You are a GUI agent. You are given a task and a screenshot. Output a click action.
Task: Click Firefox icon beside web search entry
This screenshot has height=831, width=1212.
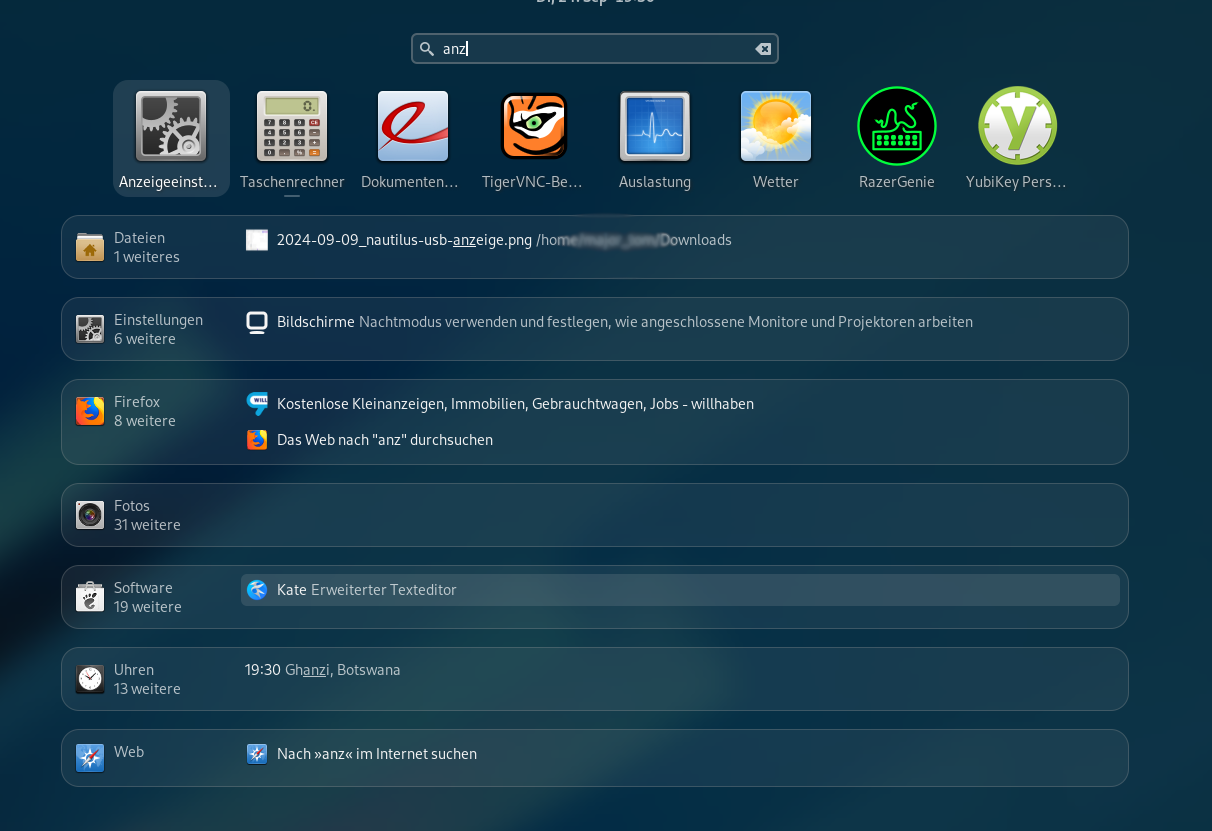pyautogui.click(x=257, y=440)
